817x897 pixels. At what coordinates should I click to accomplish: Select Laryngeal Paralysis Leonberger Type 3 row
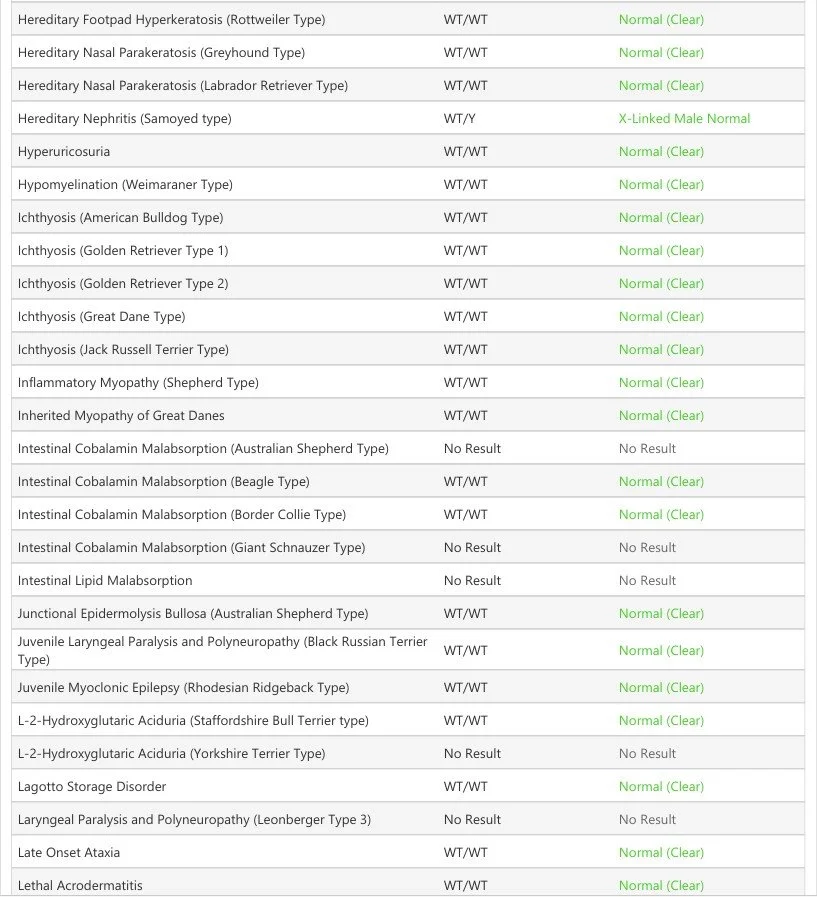pyautogui.click(x=408, y=819)
